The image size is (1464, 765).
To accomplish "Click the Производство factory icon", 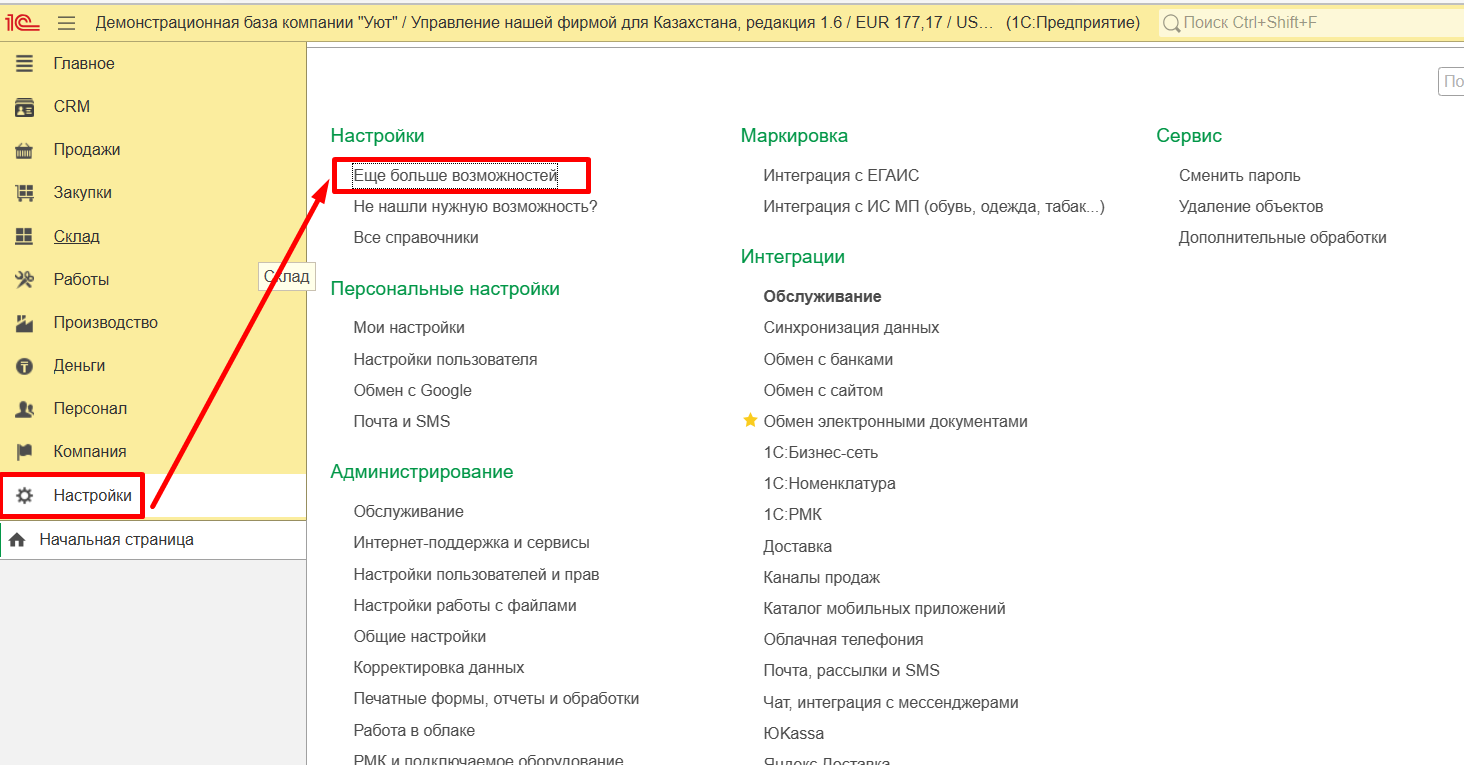I will pos(24,322).
